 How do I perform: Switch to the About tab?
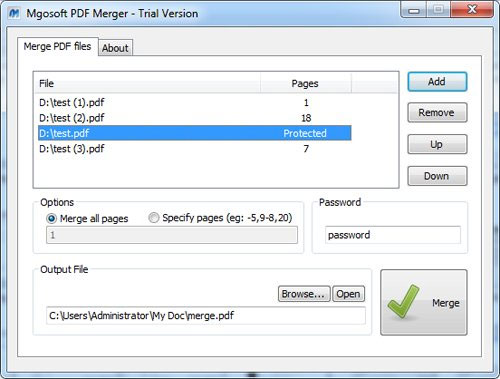[x=115, y=48]
